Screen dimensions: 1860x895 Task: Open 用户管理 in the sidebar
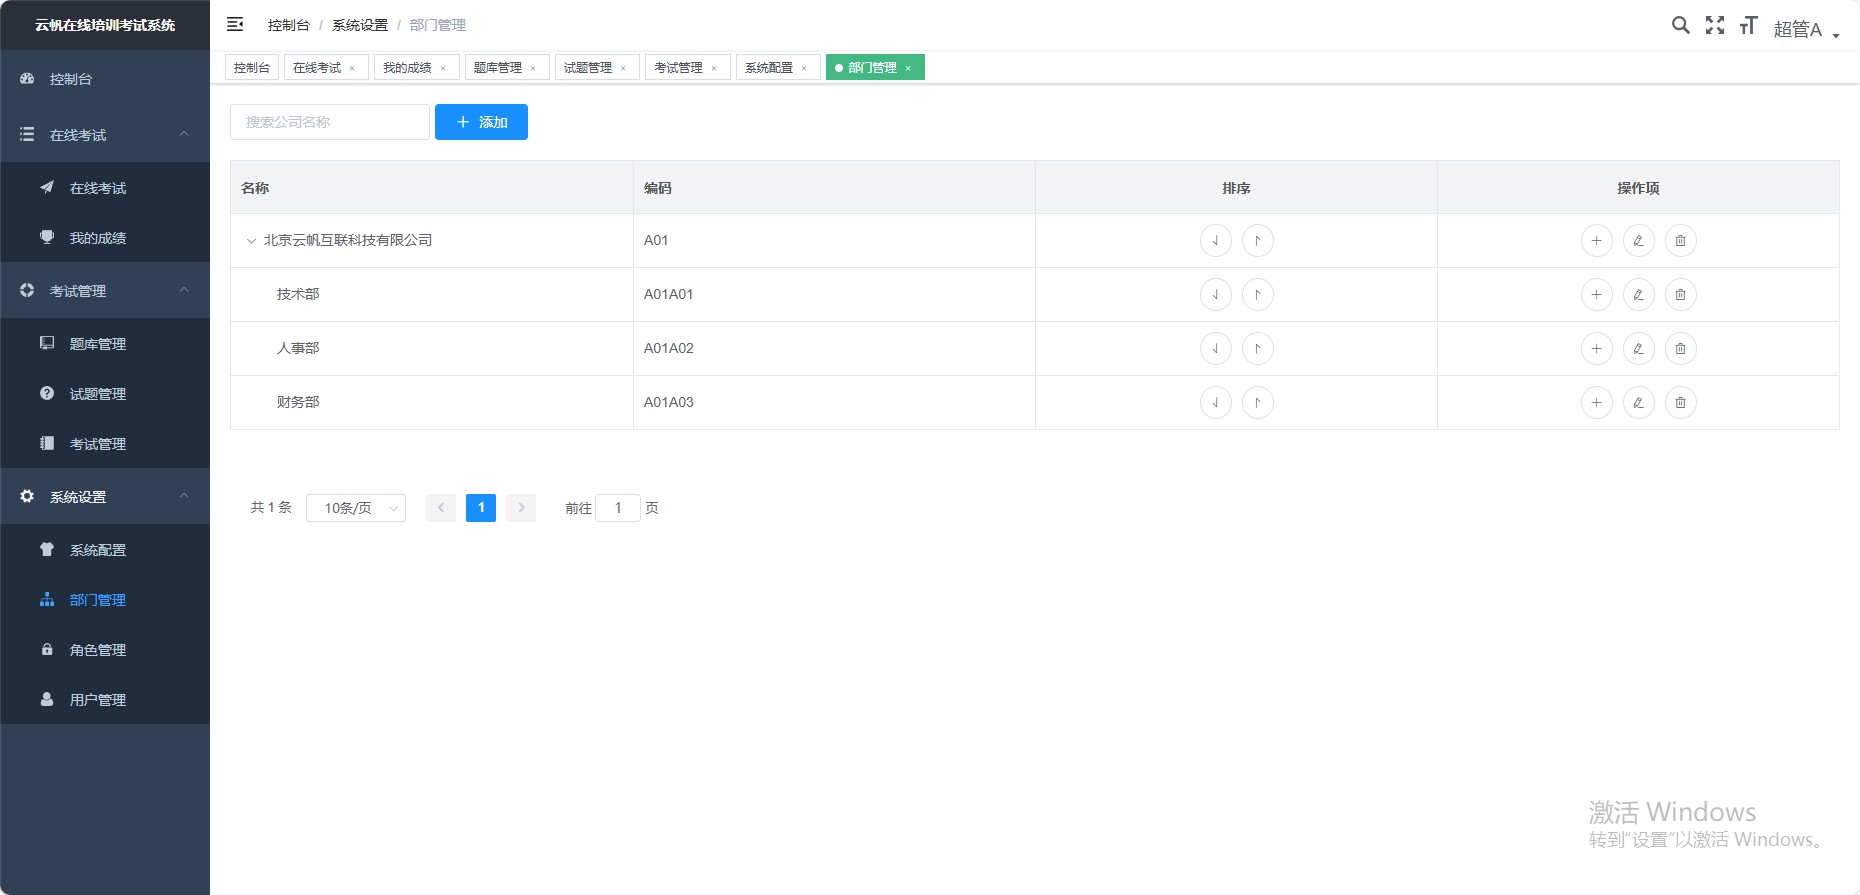click(105, 699)
